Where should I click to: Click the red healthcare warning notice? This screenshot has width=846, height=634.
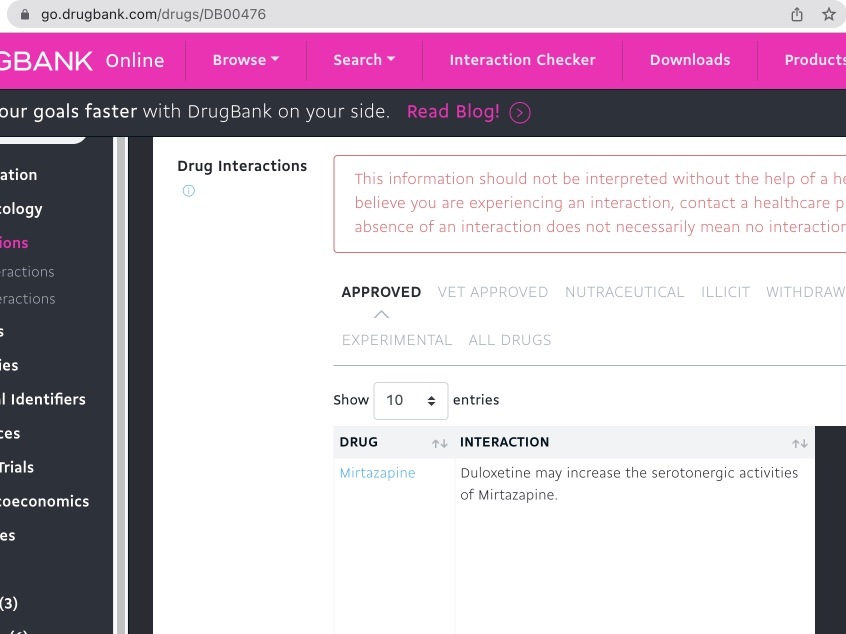pos(590,204)
